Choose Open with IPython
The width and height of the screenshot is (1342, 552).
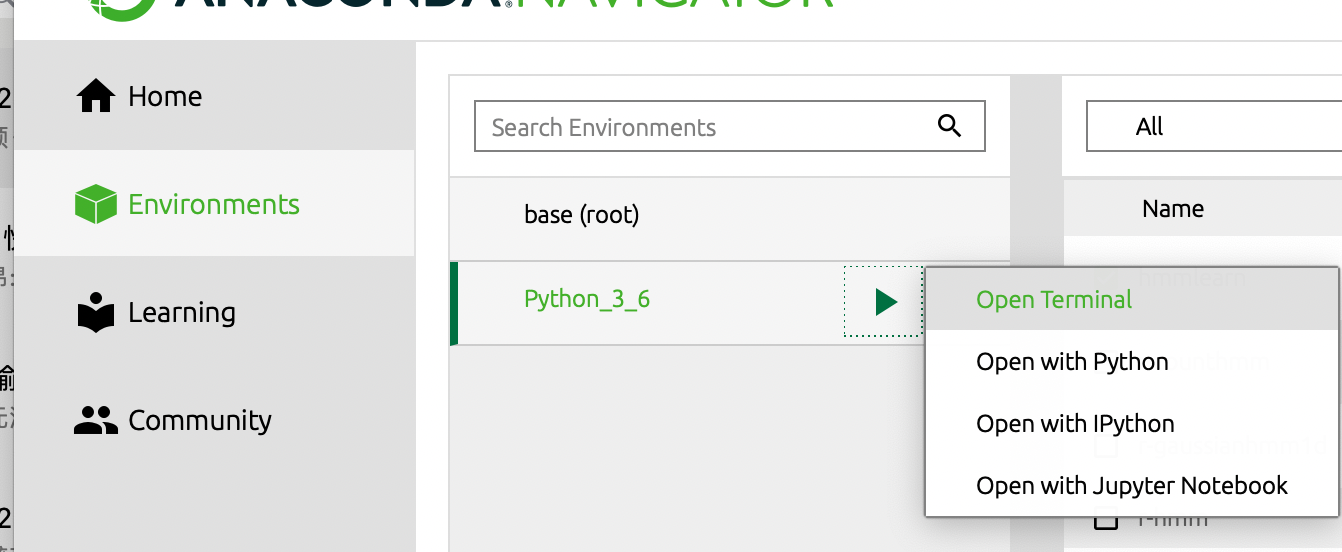[x=1132, y=424]
